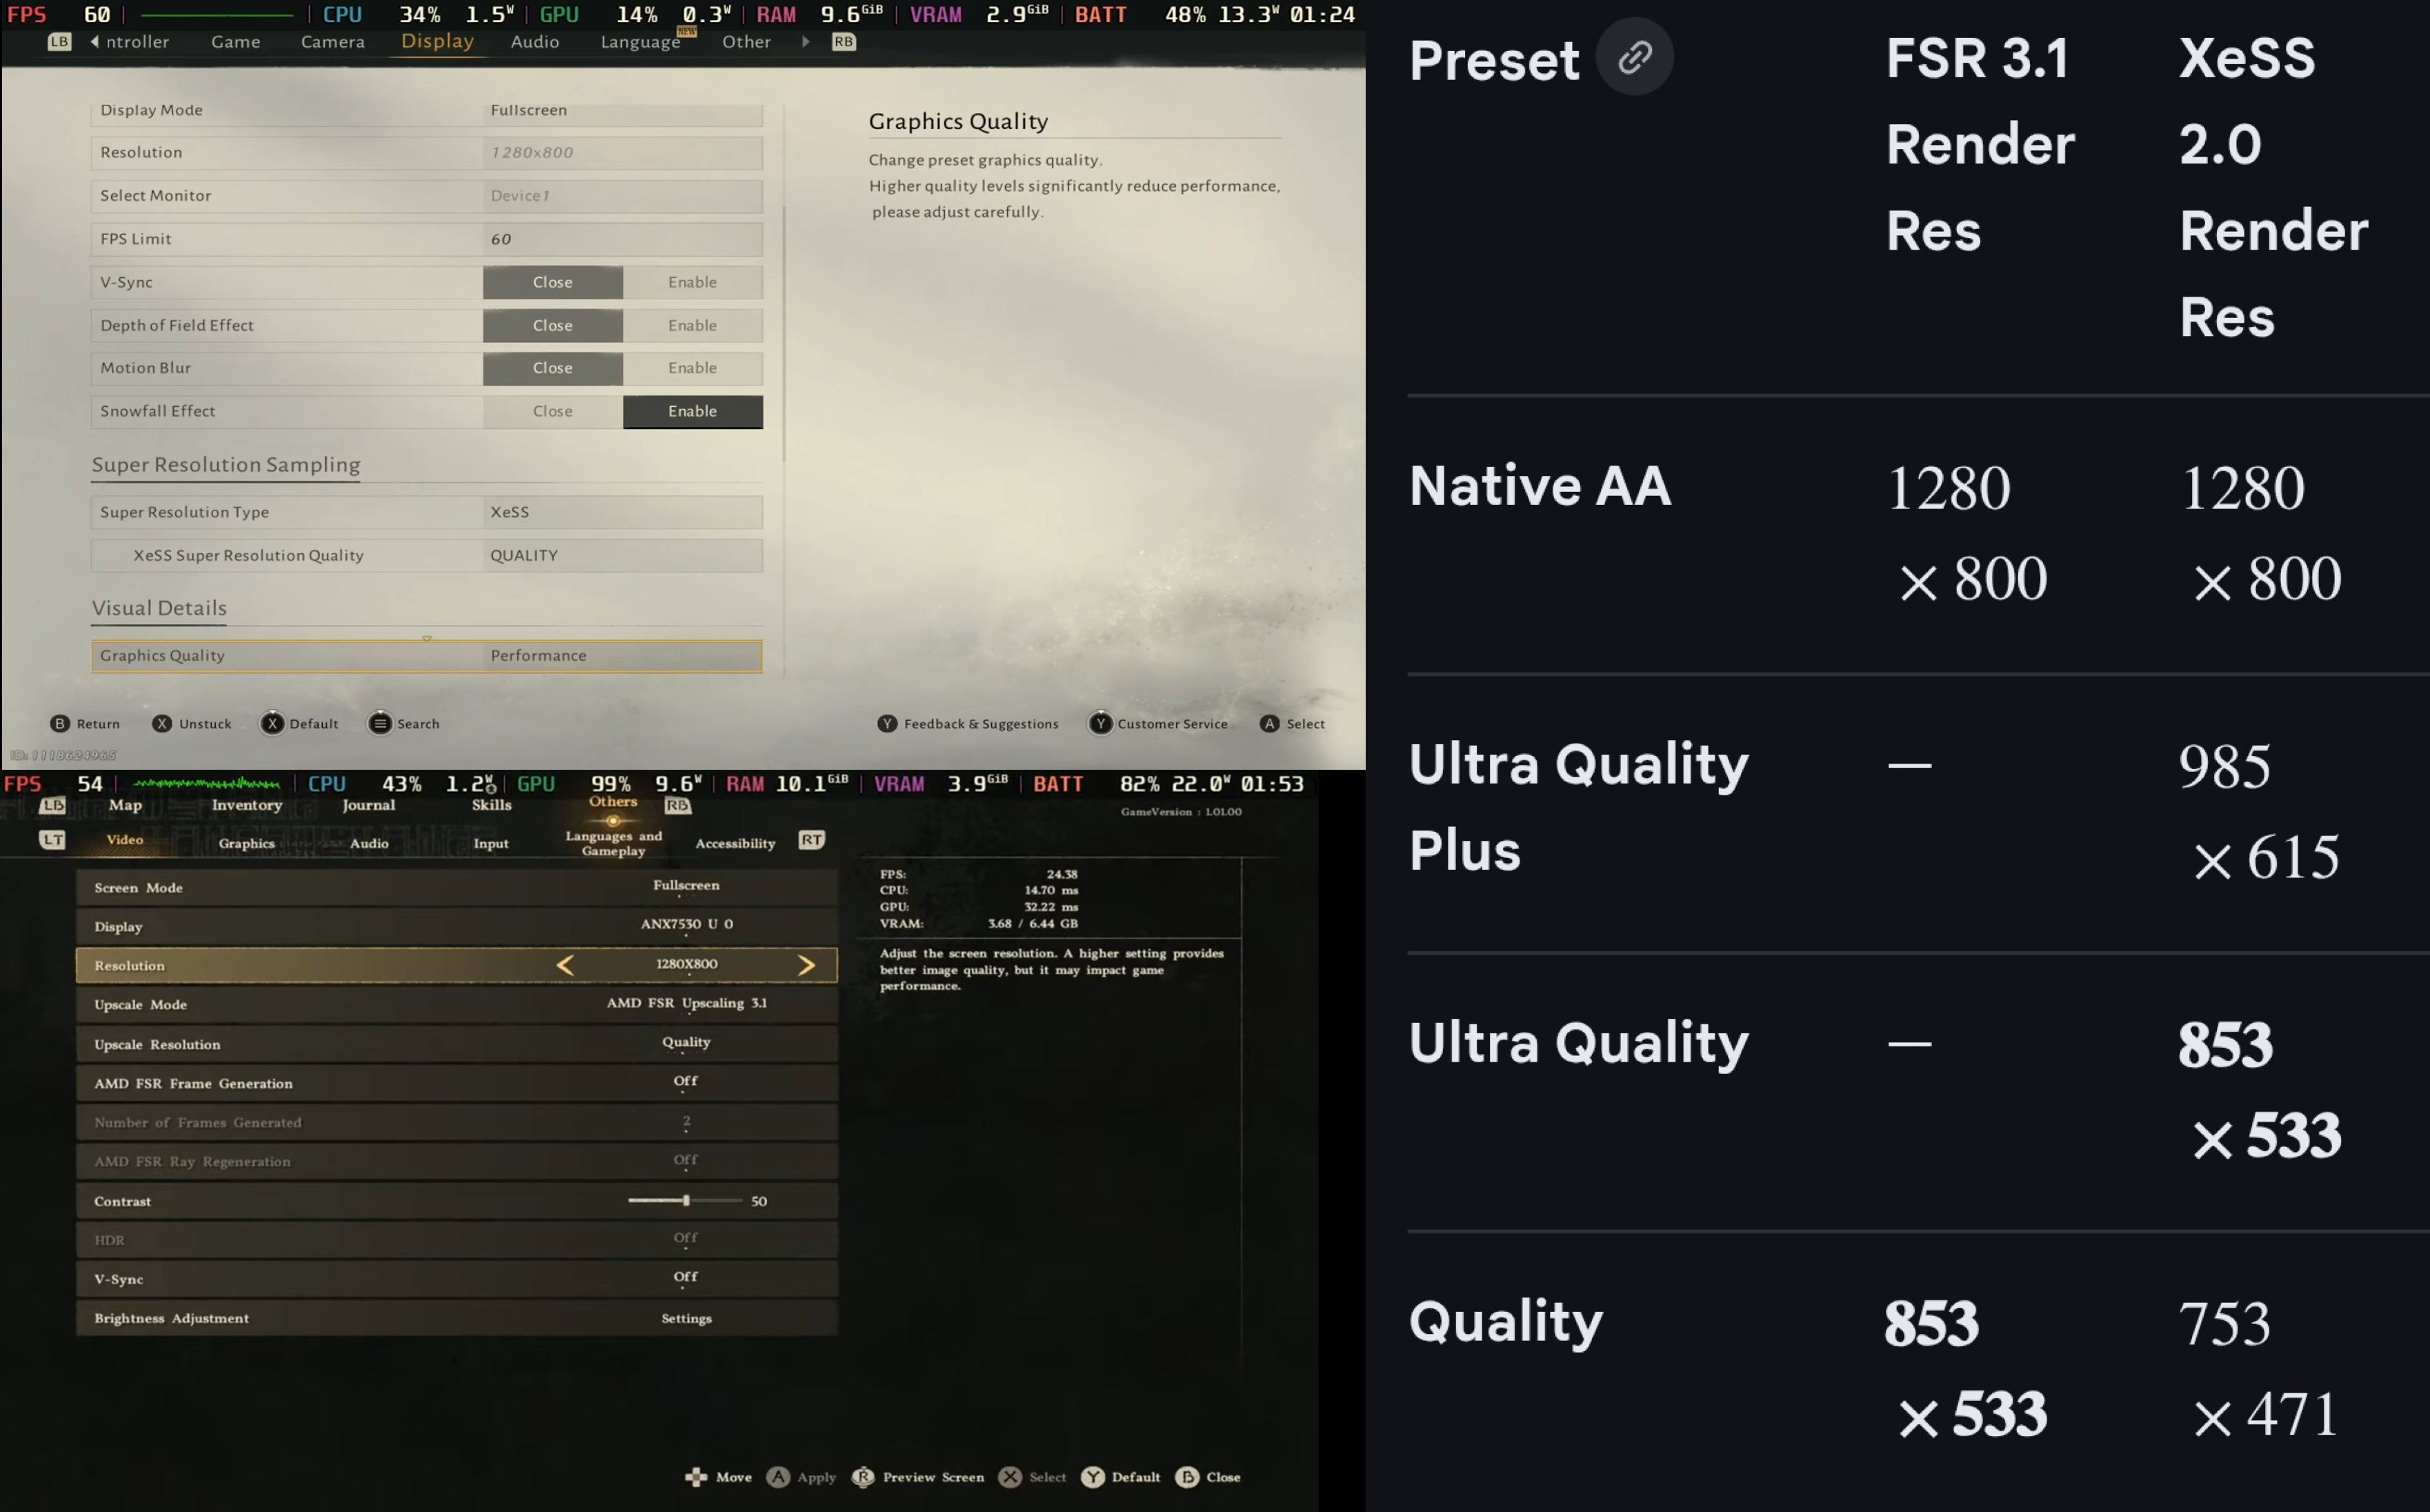
Task: Enable the Motion Blur option
Action: 692,368
